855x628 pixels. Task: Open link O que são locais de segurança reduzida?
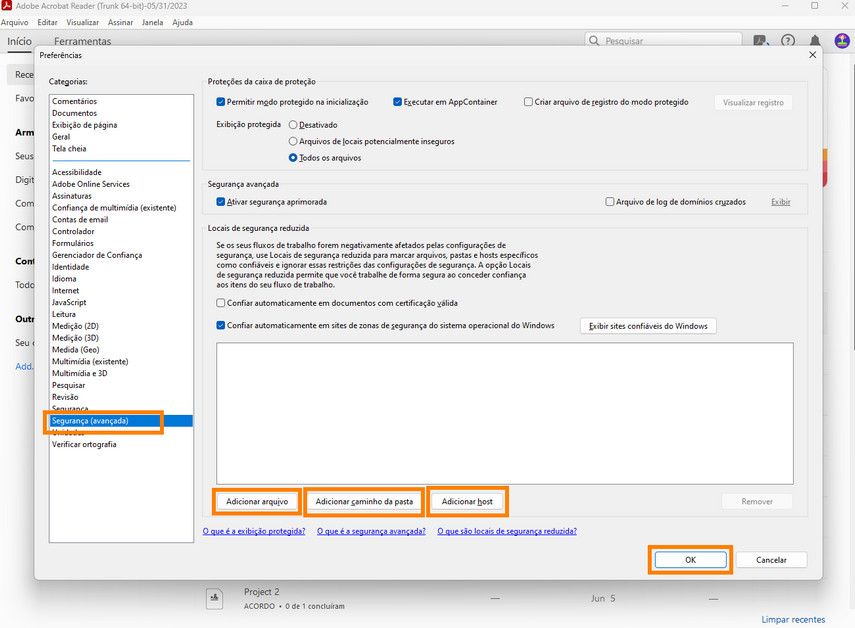click(x=507, y=531)
